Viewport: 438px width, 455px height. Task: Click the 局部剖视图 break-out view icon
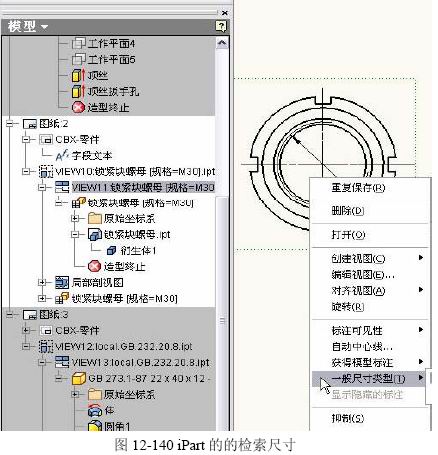coord(62,283)
